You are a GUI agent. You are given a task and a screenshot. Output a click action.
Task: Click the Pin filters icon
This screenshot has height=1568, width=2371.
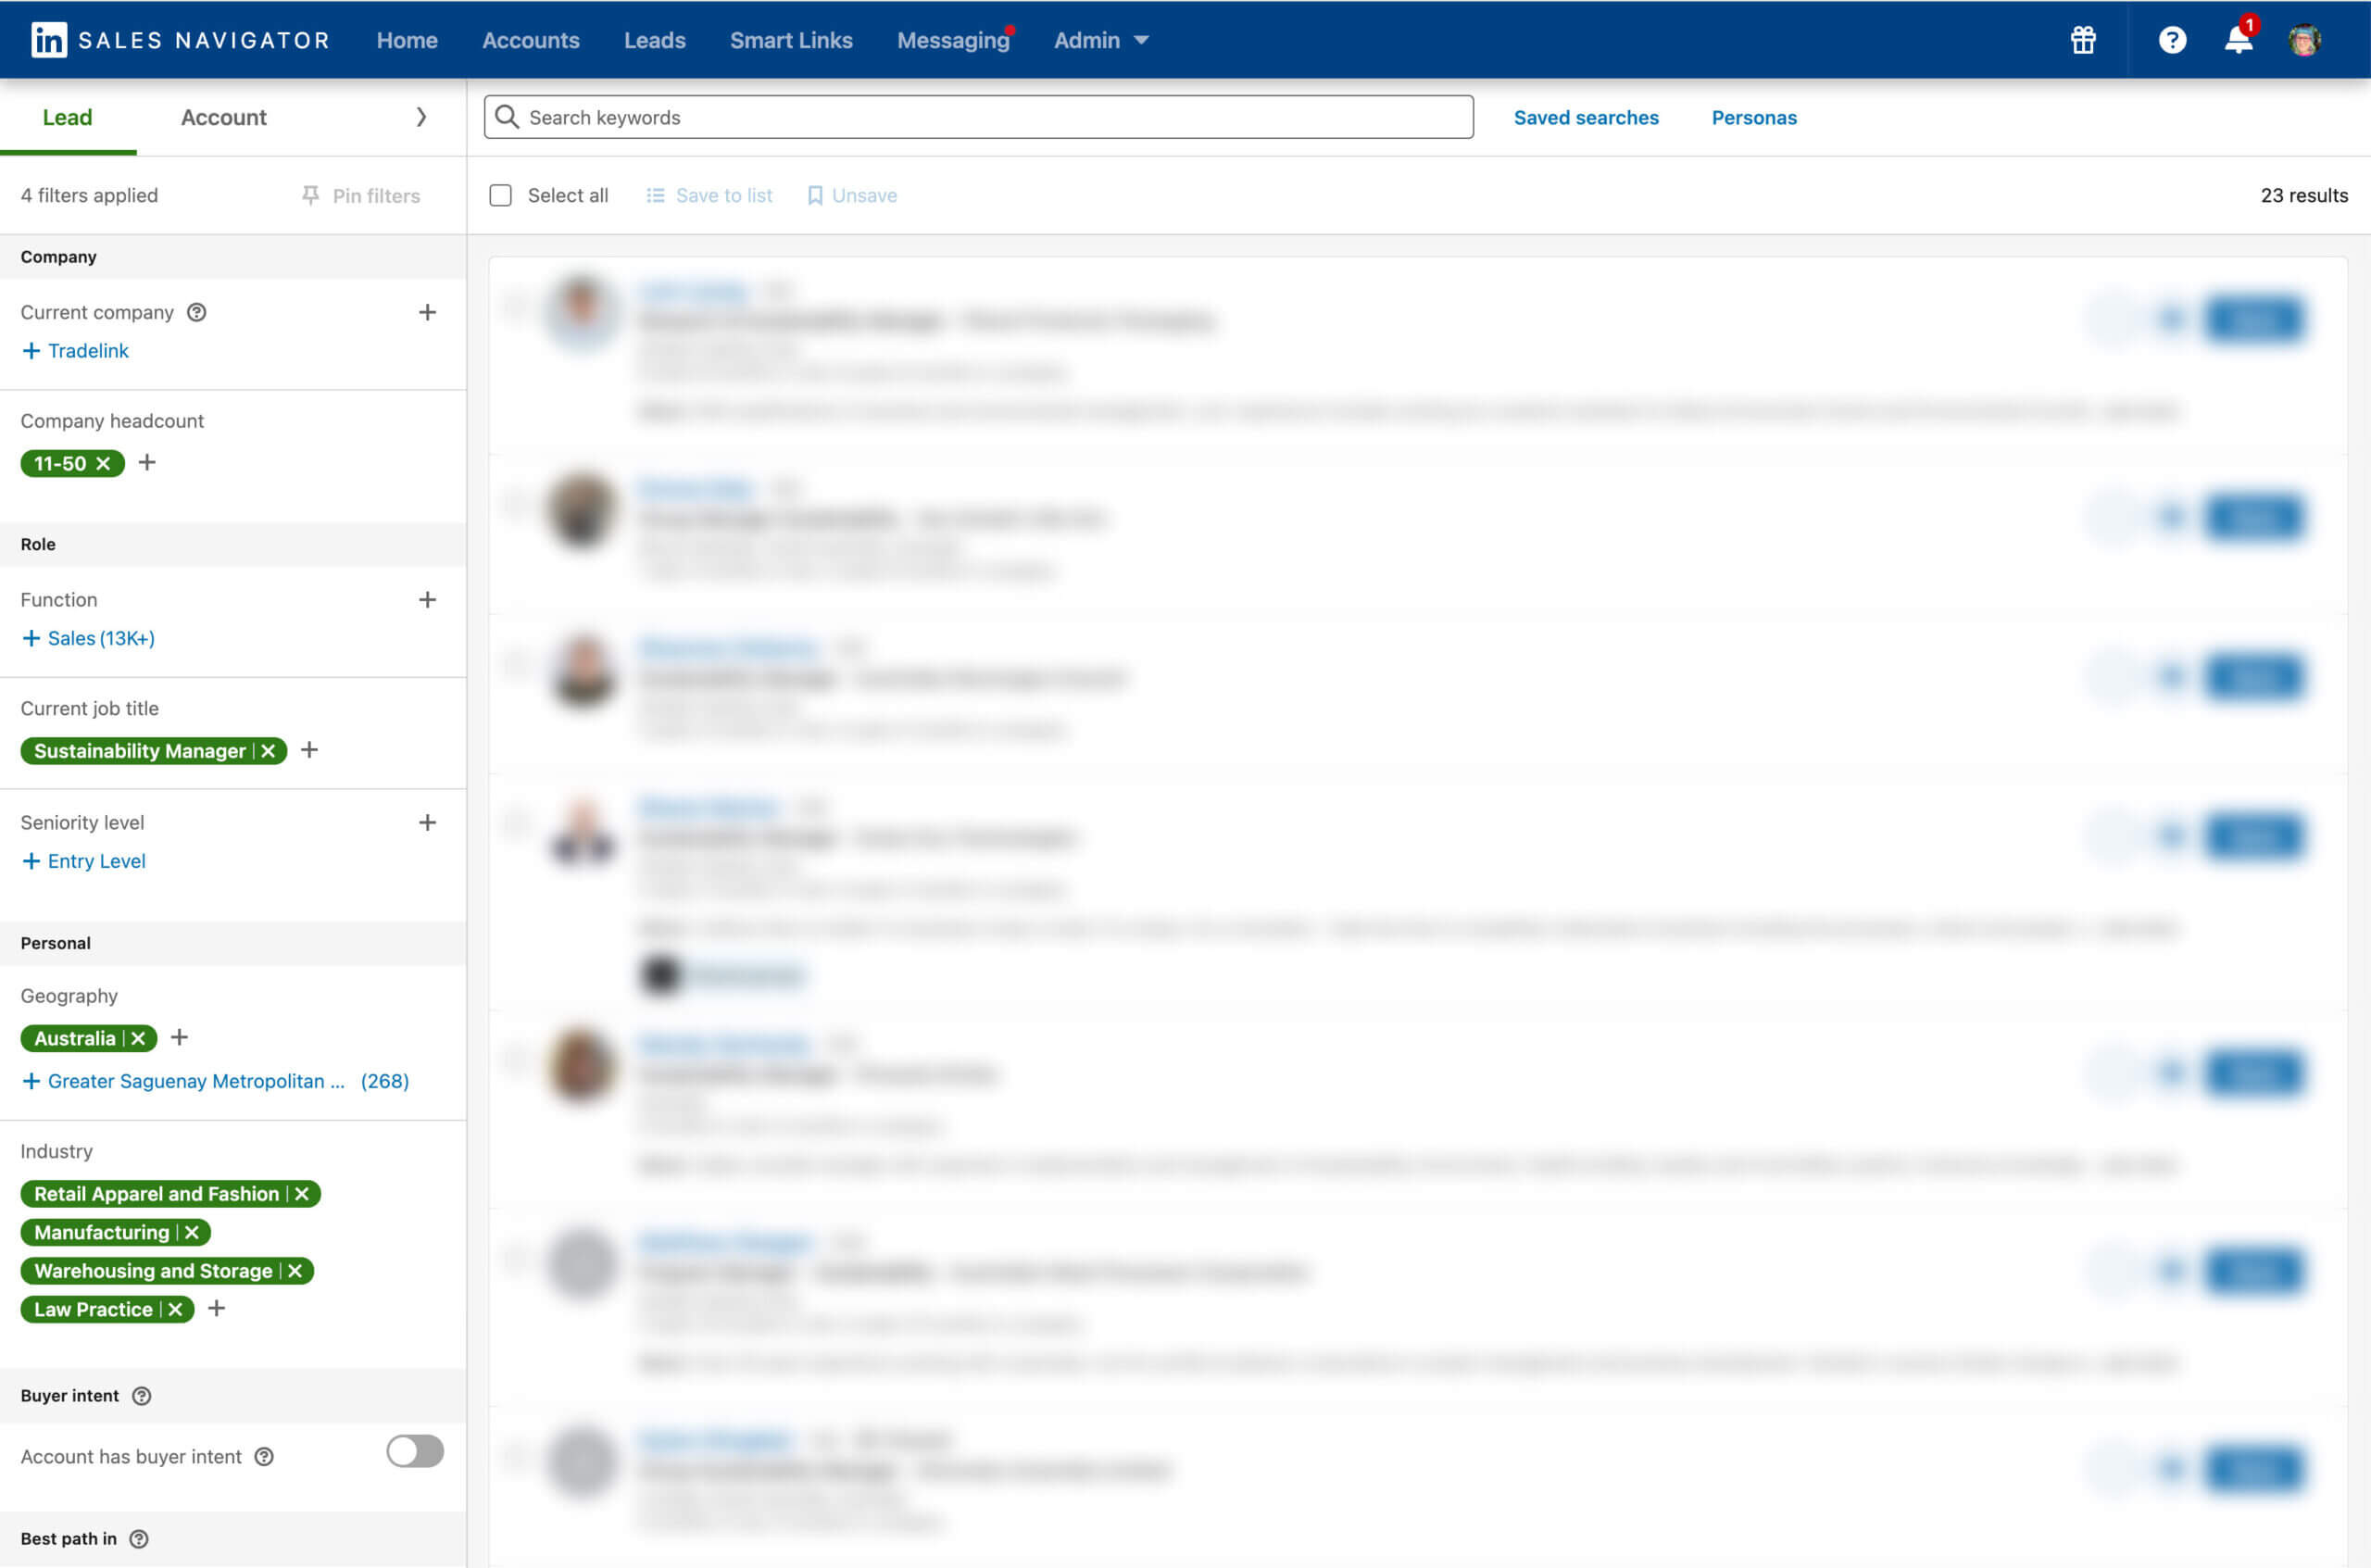(313, 194)
